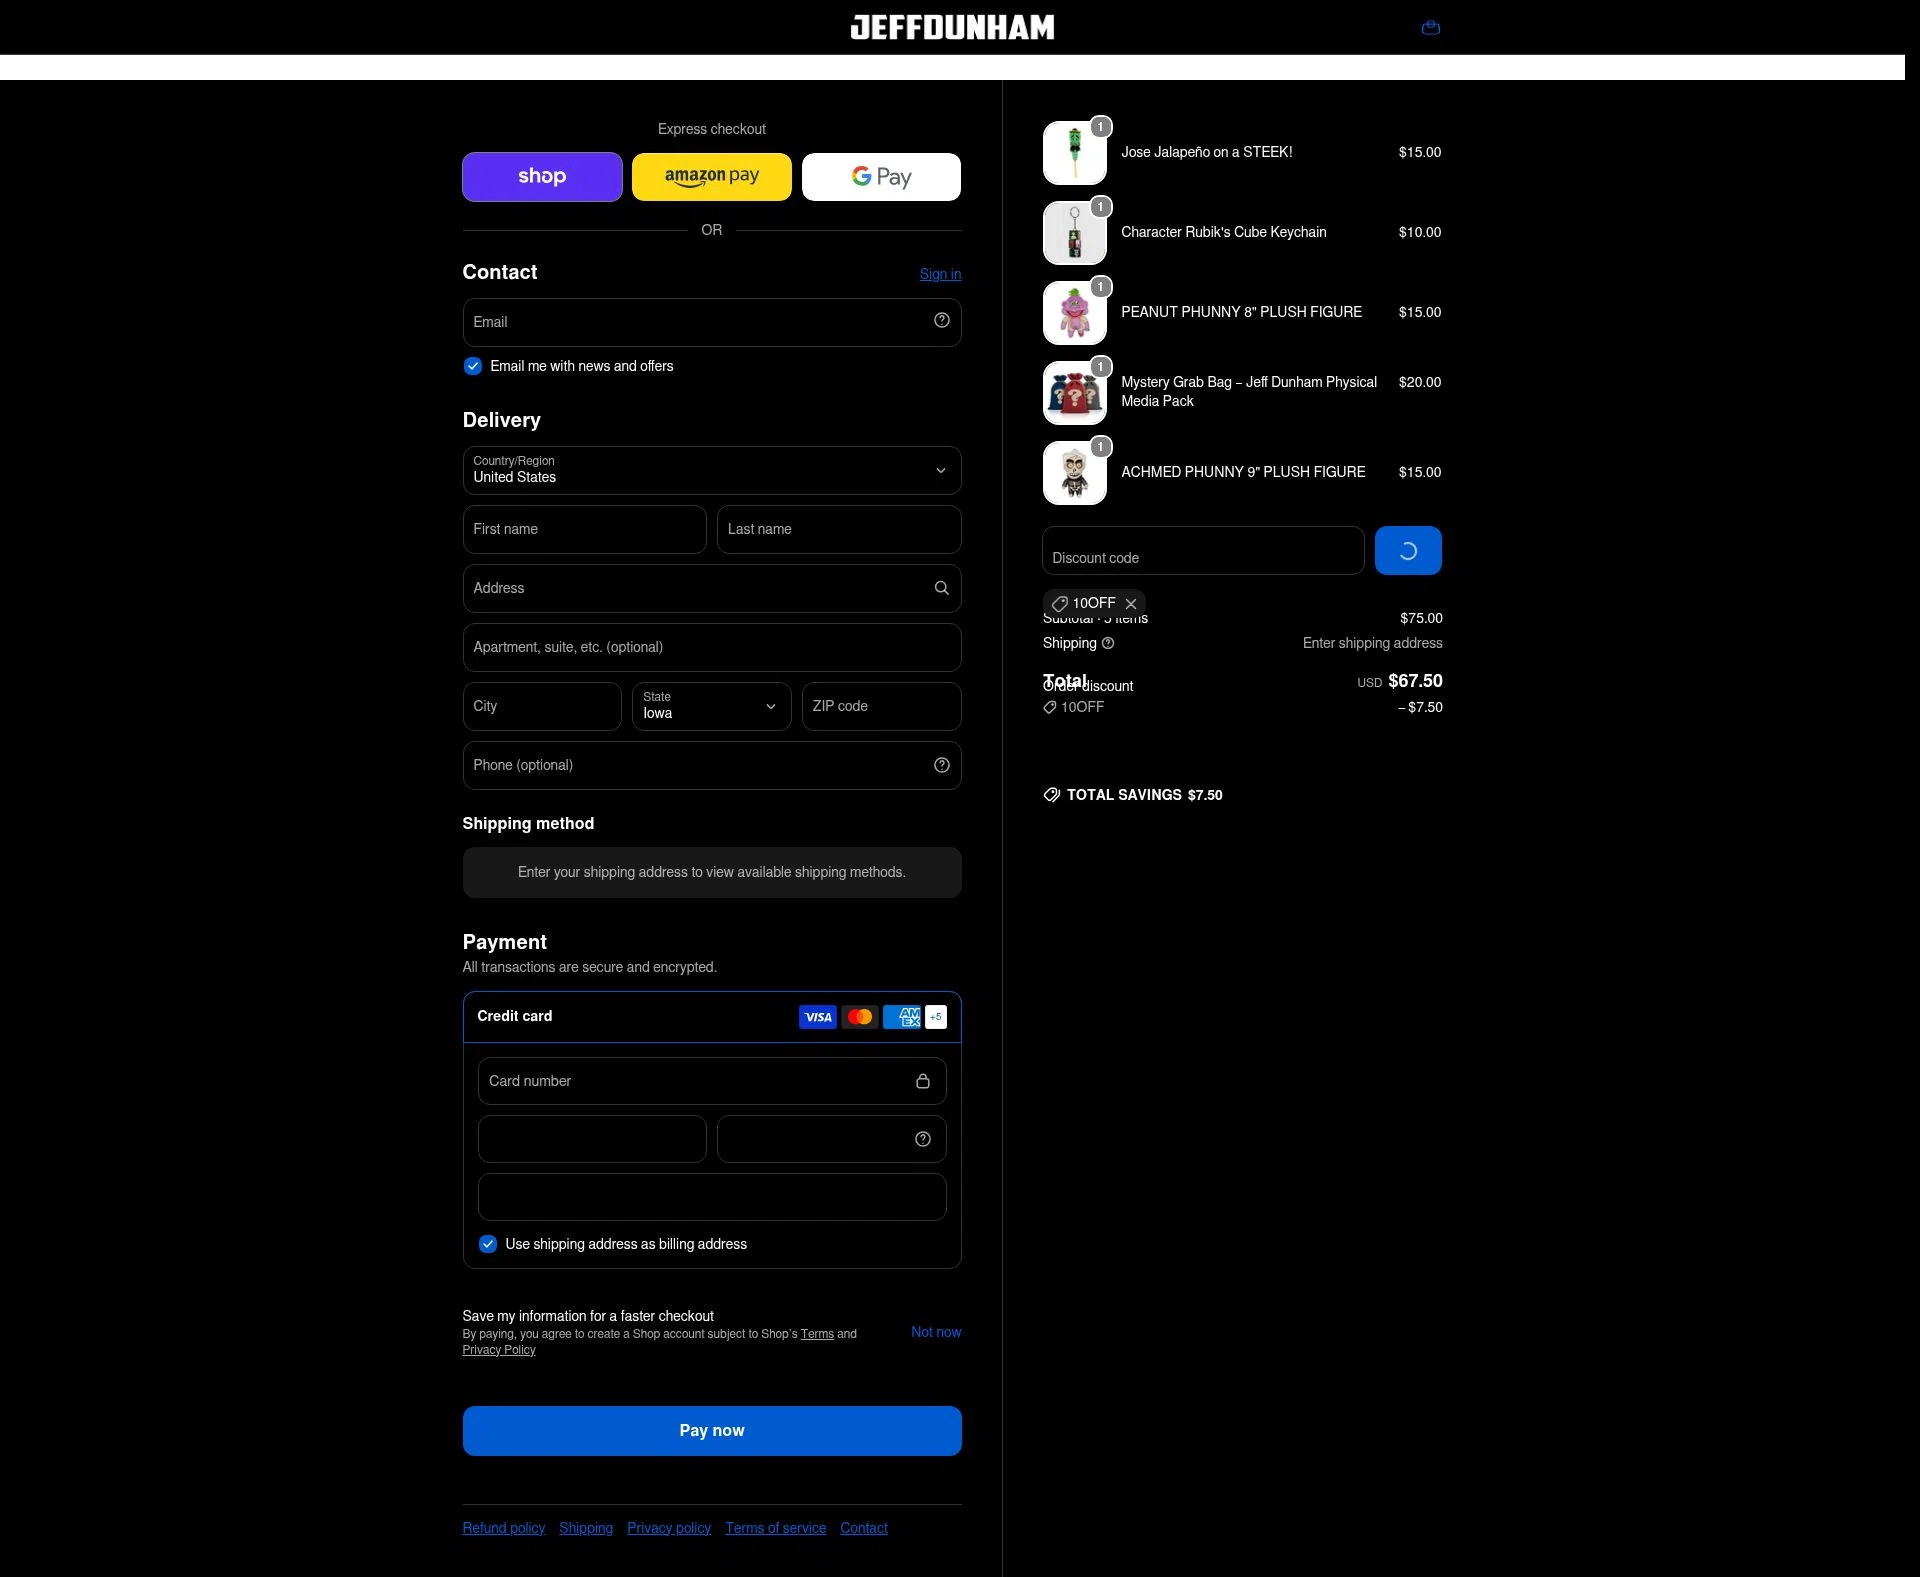Focus the First name field
This screenshot has height=1577, width=1920.
coord(584,530)
